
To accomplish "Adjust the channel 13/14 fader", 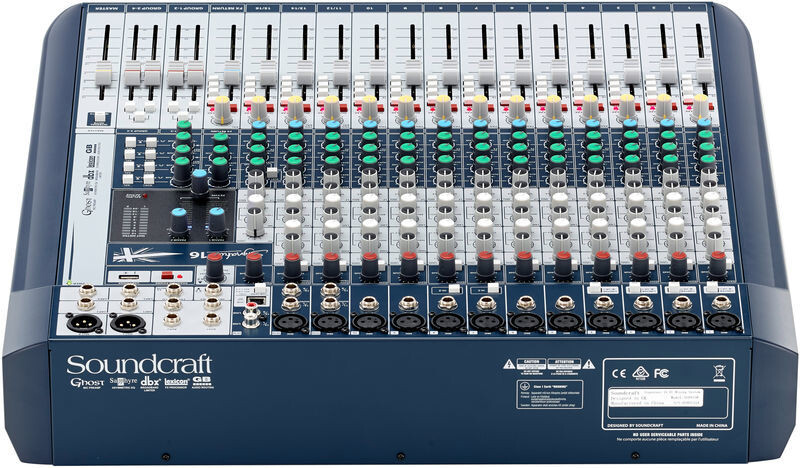I will (x=305, y=74).
